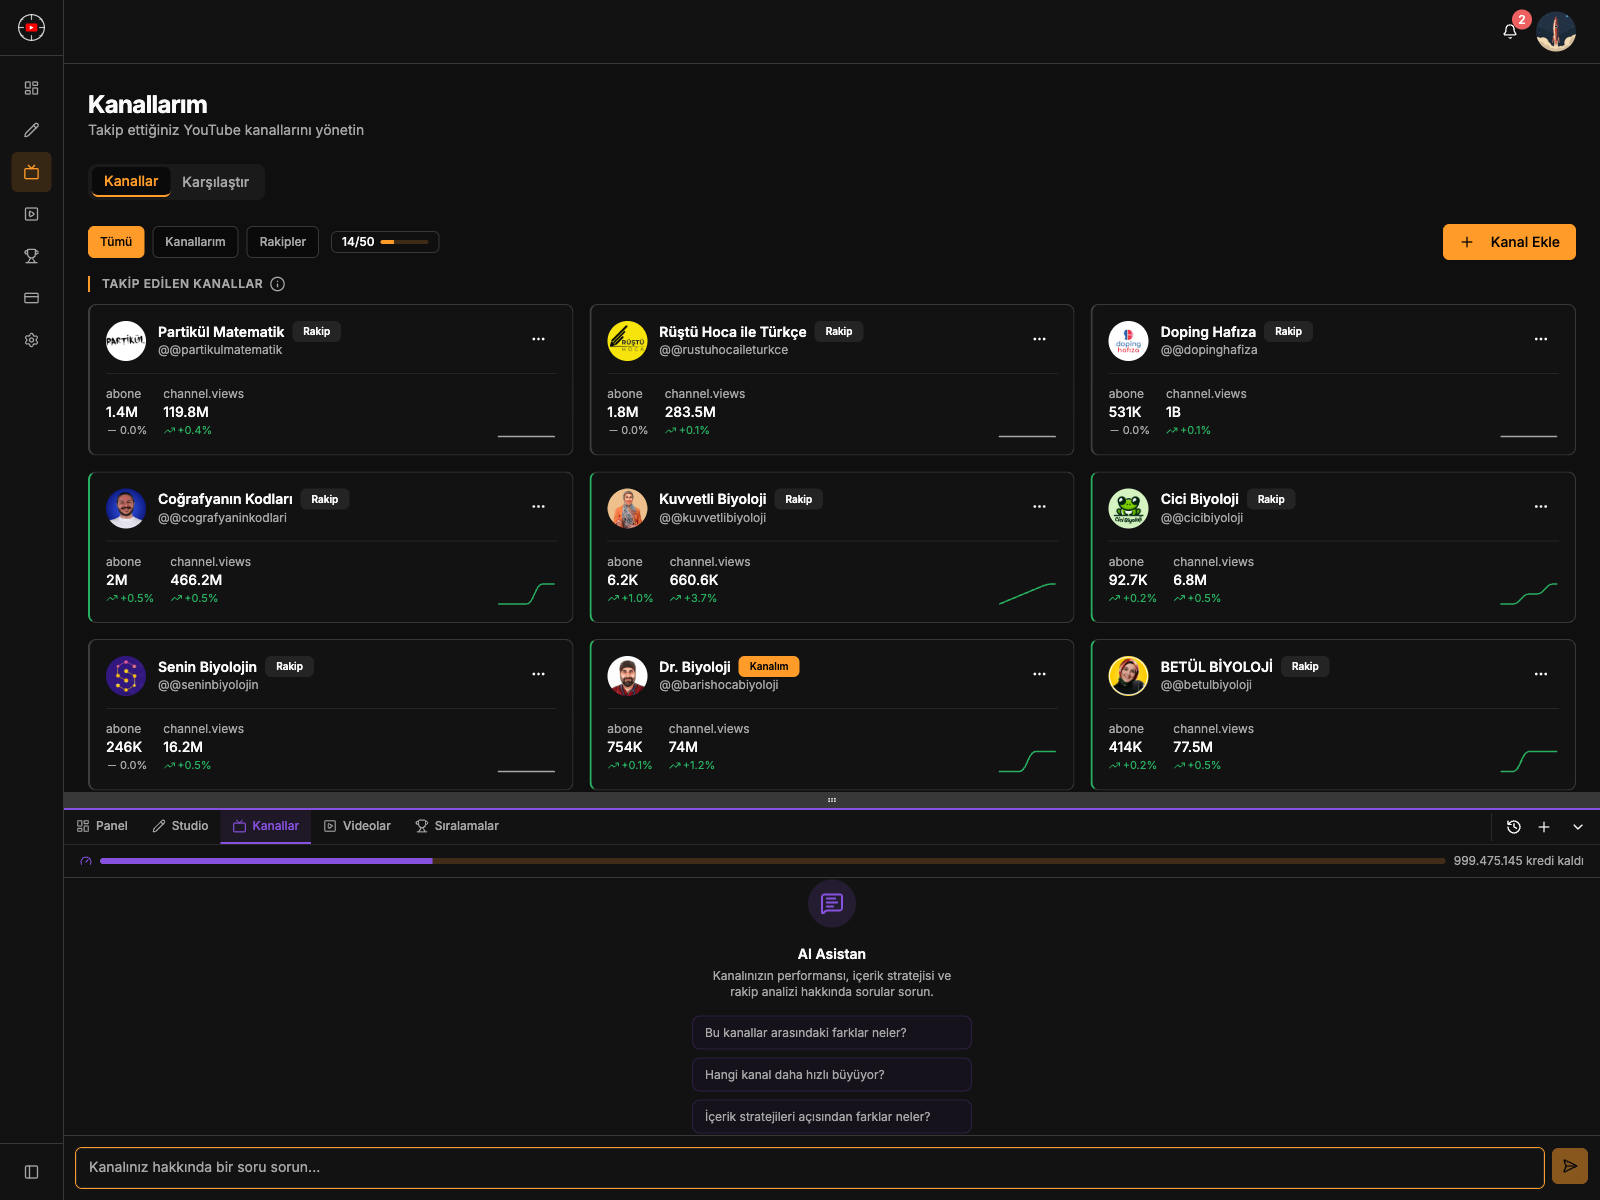Click the AI Asistan chat bubble icon

pyautogui.click(x=832, y=904)
